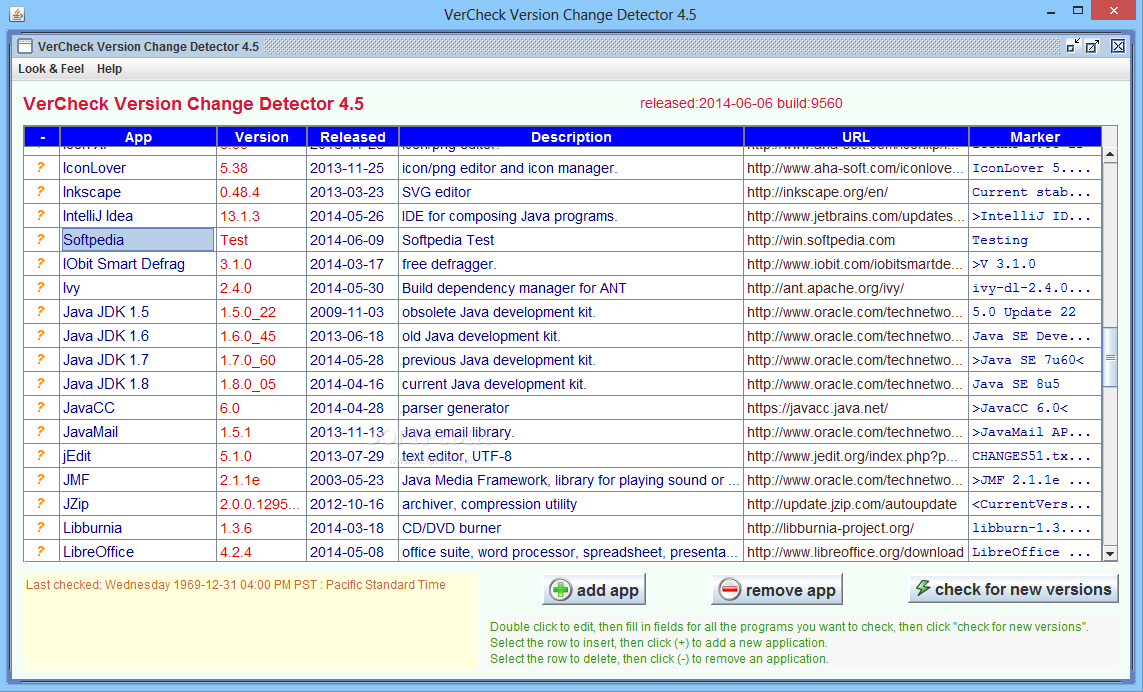Screen dimensions: 1143x692
Task: Click the URL column header
Action: (856, 136)
